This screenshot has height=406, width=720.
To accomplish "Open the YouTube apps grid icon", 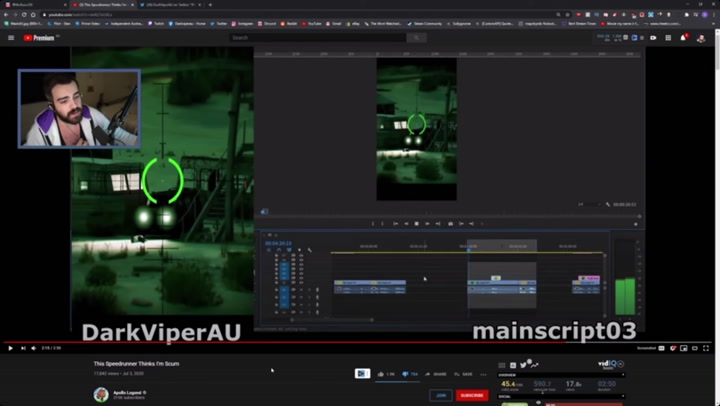I will [668, 38].
